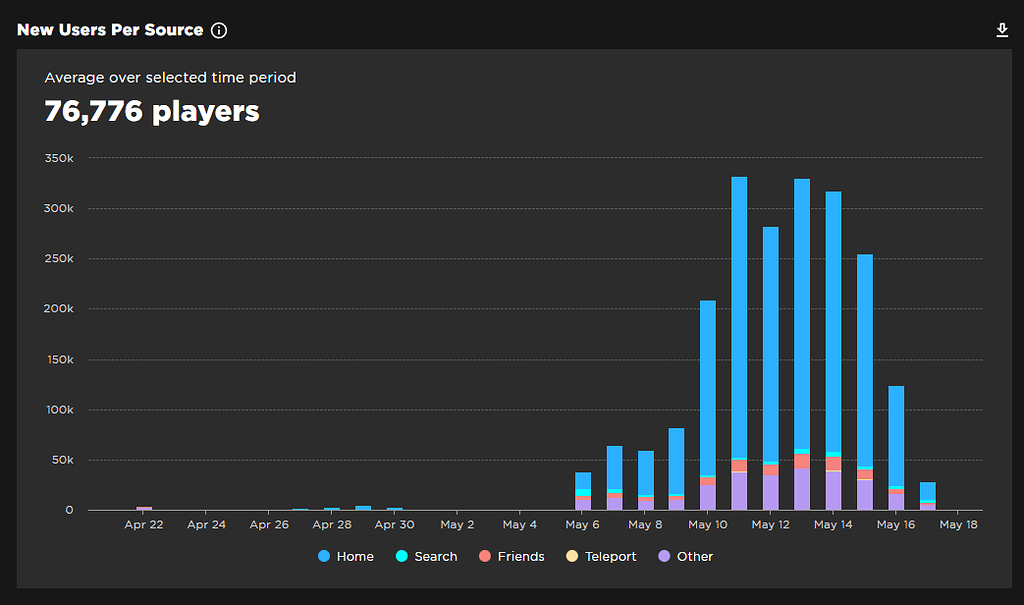Click the New Users Per Source title
This screenshot has height=605, width=1024.
point(110,30)
